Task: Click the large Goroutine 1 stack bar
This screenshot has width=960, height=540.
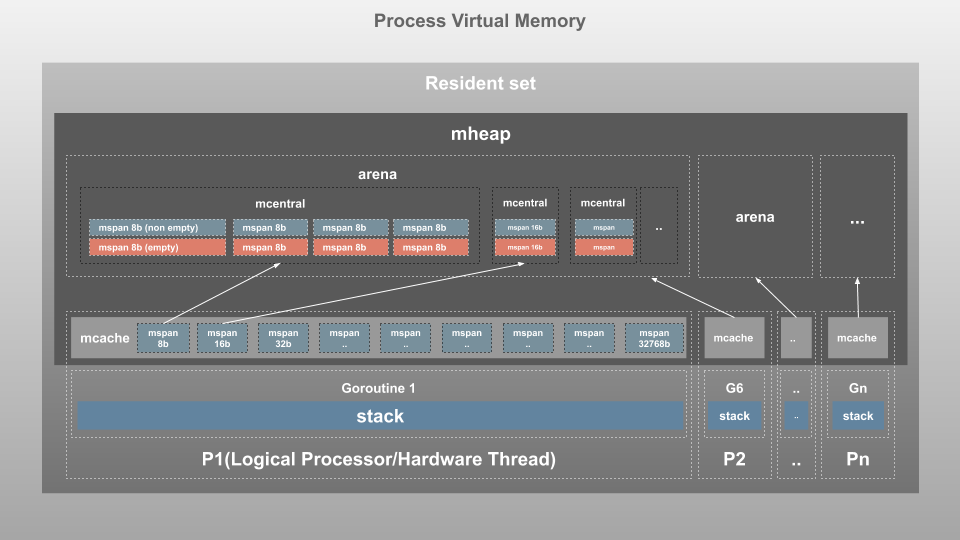Action: click(380, 416)
